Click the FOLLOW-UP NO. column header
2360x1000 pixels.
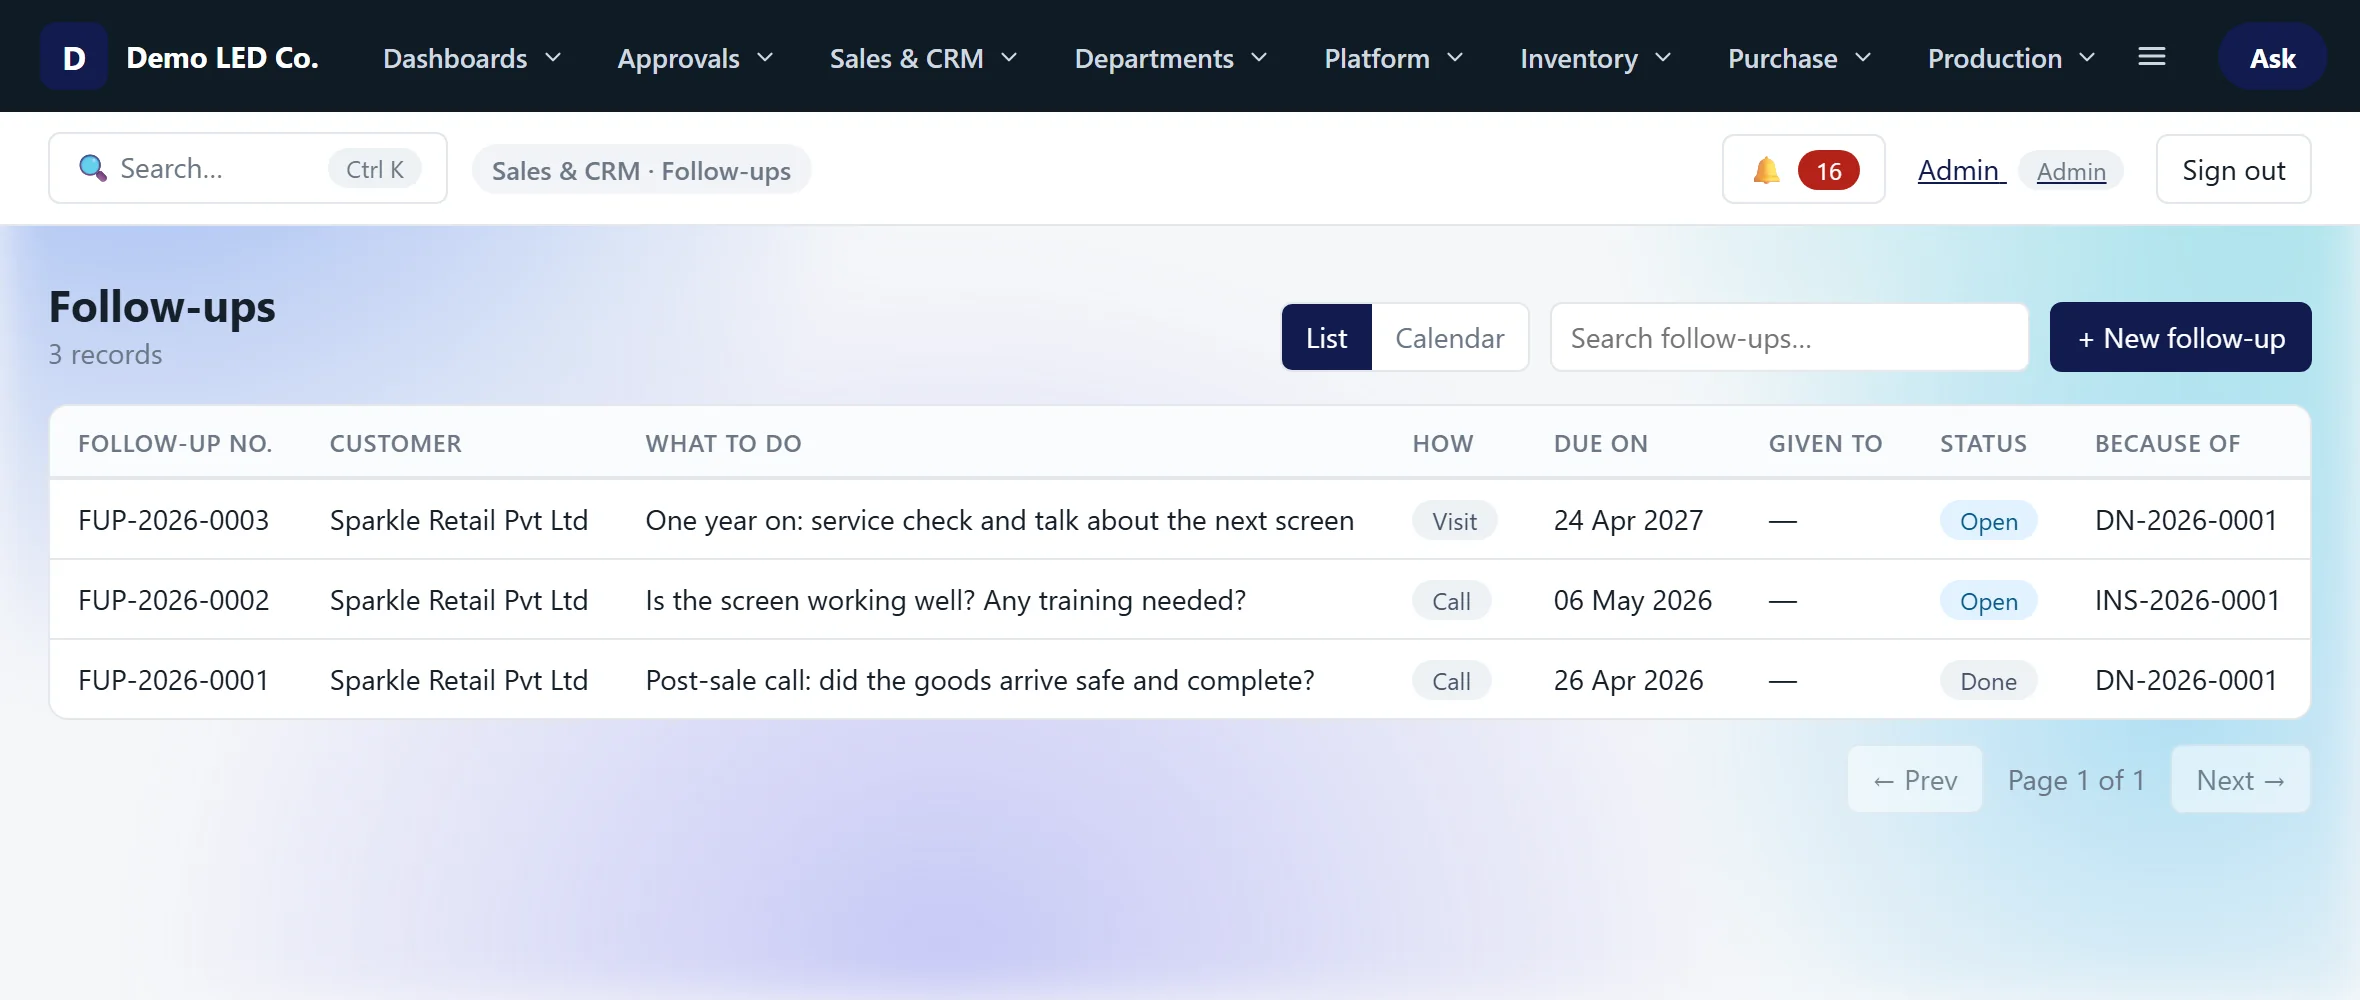(x=175, y=443)
